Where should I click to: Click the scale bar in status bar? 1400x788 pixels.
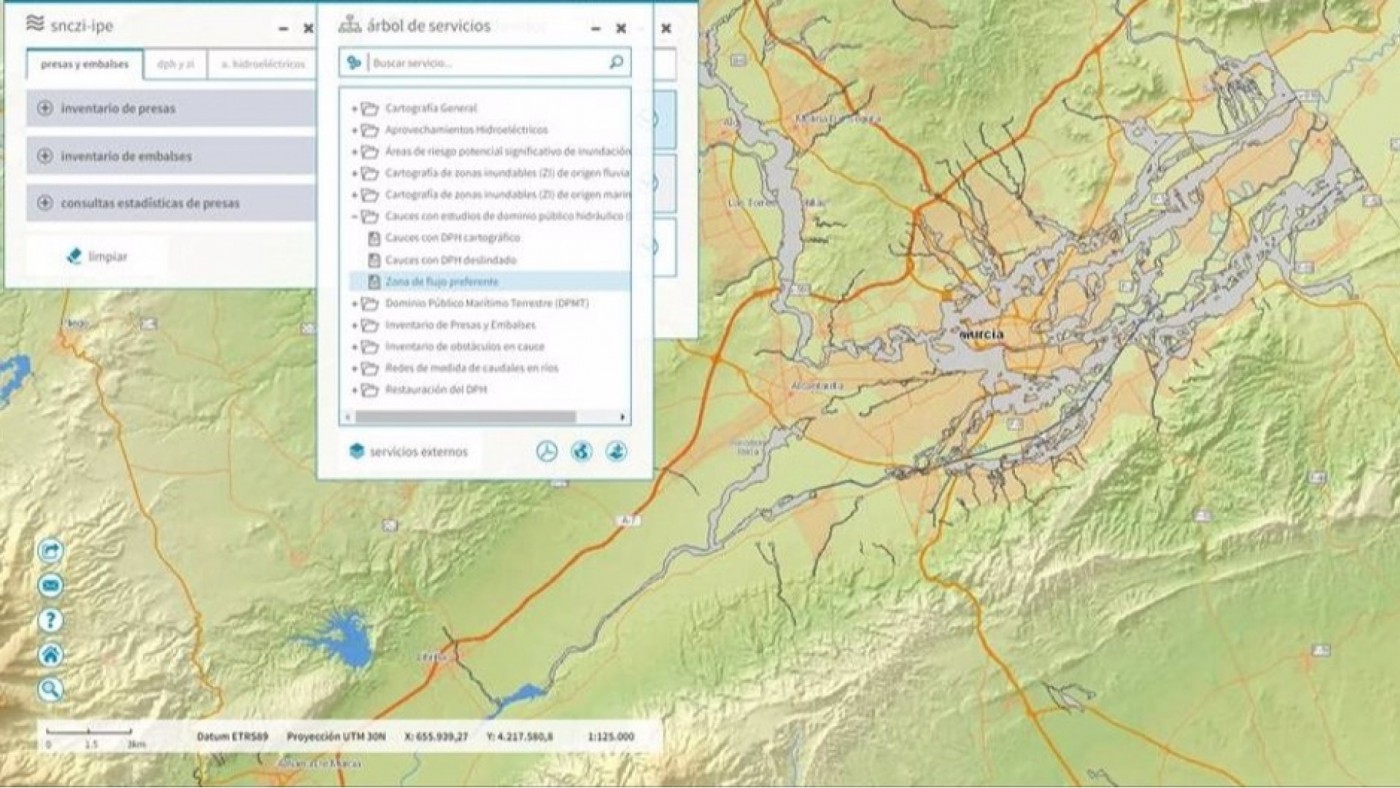(x=96, y=739)
